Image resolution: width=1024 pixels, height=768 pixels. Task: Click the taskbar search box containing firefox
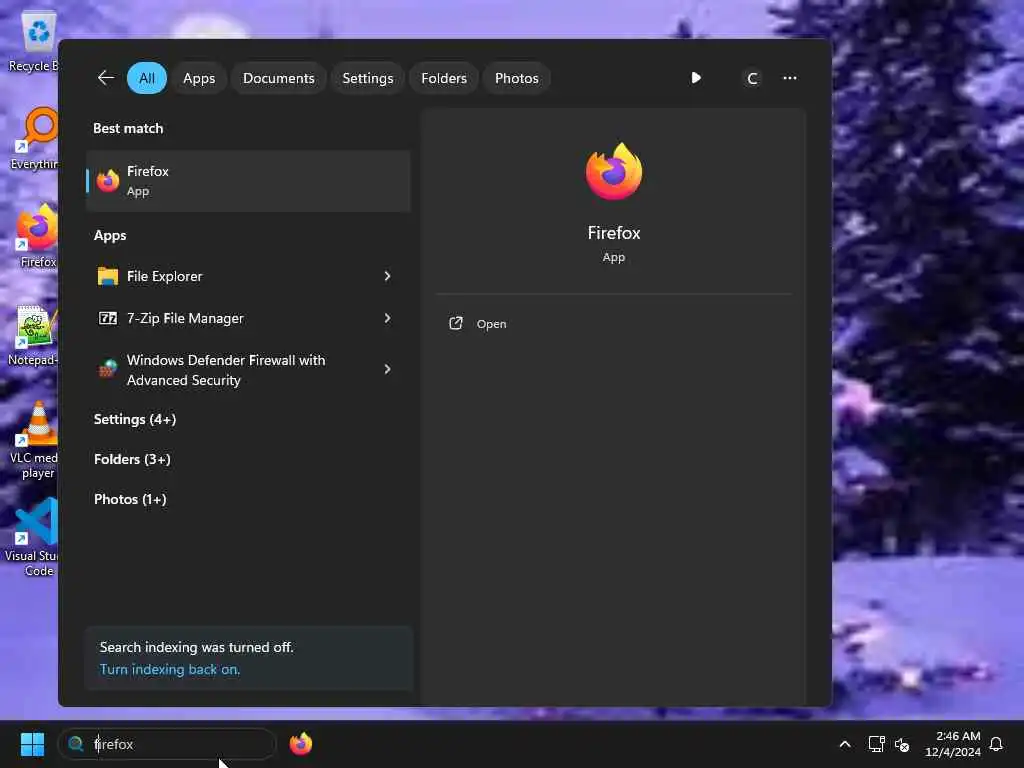167,744
